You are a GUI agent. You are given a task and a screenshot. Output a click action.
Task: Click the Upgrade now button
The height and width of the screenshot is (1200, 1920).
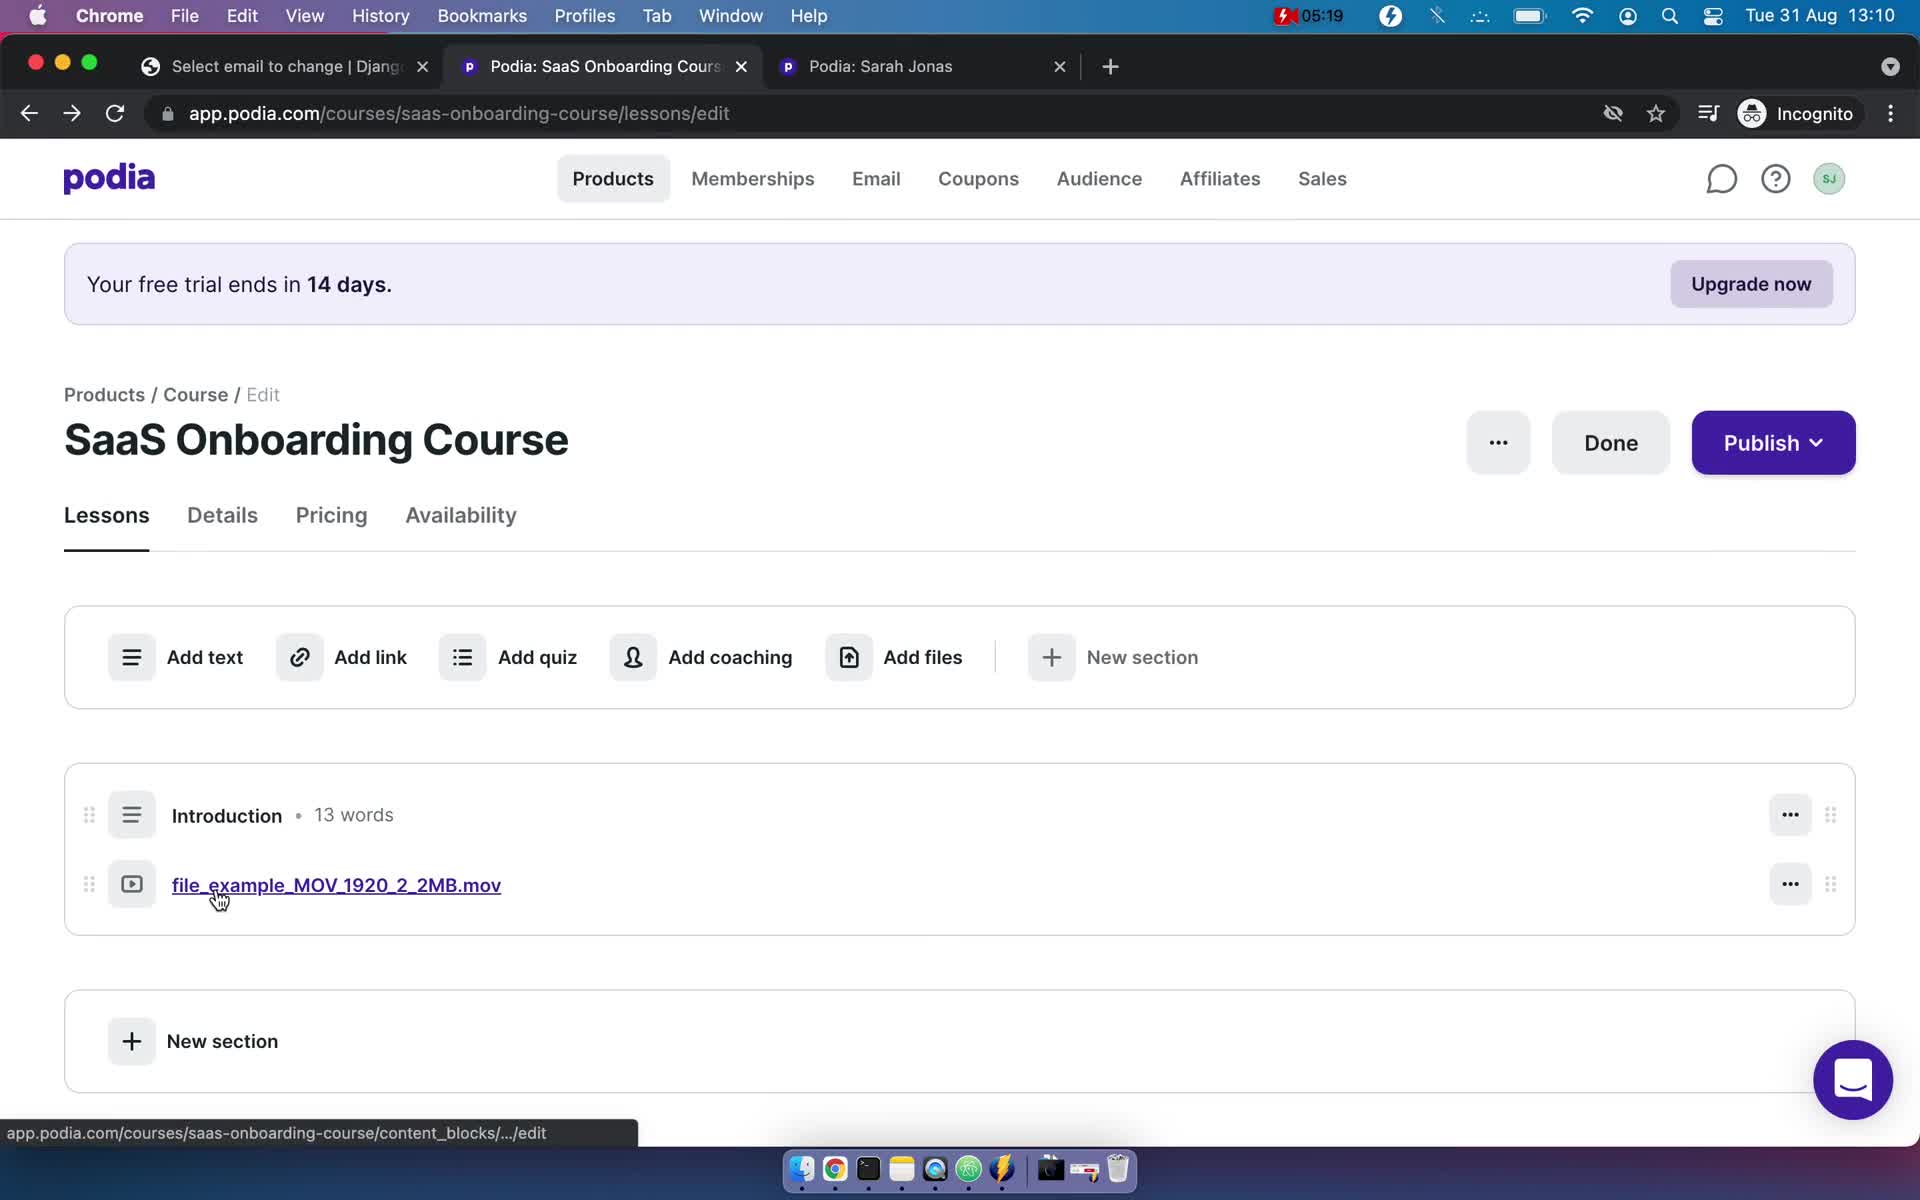pos(1750,283)
